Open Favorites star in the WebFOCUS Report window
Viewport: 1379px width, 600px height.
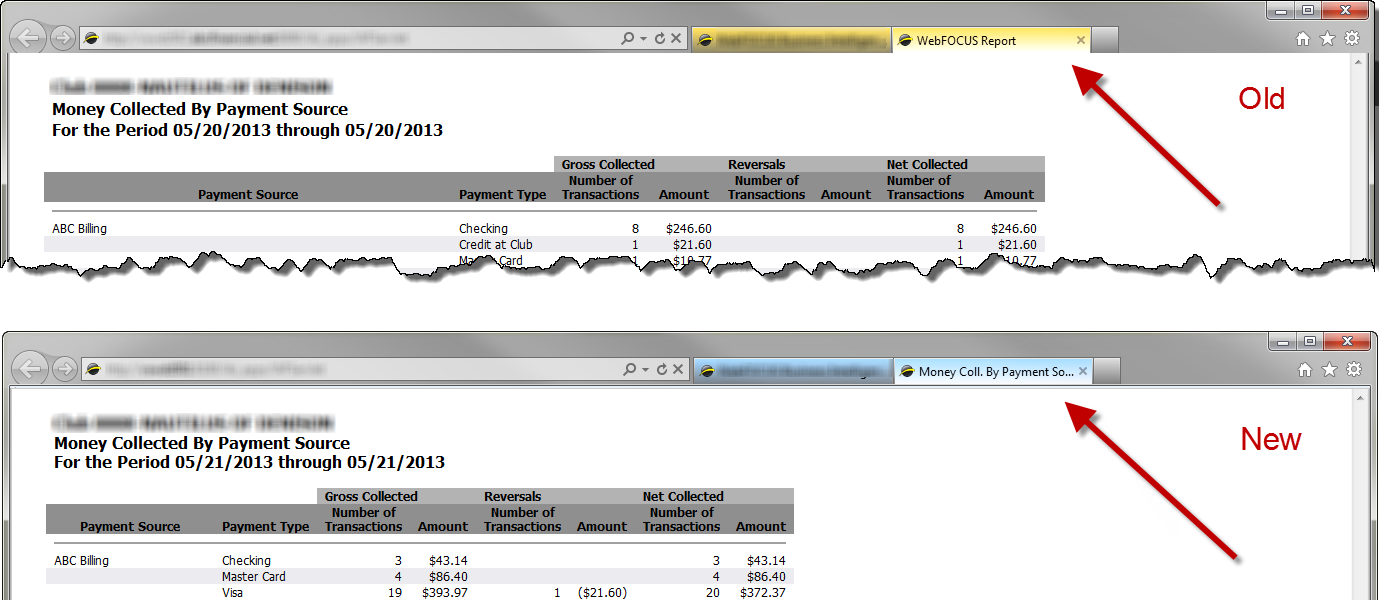[1327, 39]
